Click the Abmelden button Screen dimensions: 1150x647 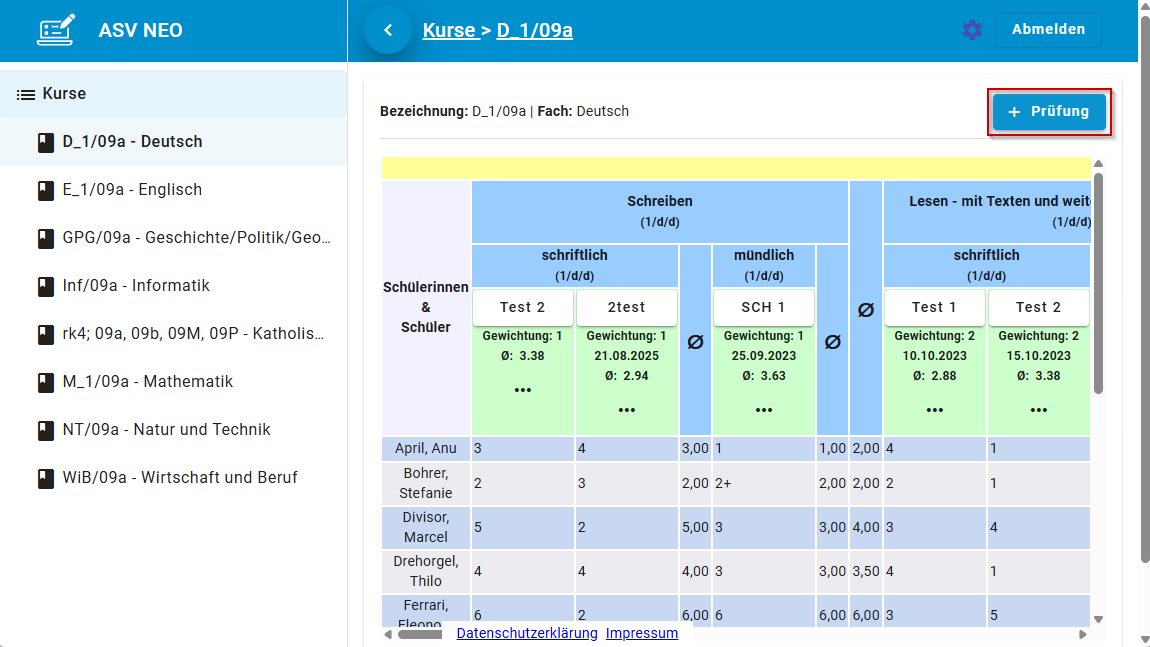click(x=1048, y=30)
